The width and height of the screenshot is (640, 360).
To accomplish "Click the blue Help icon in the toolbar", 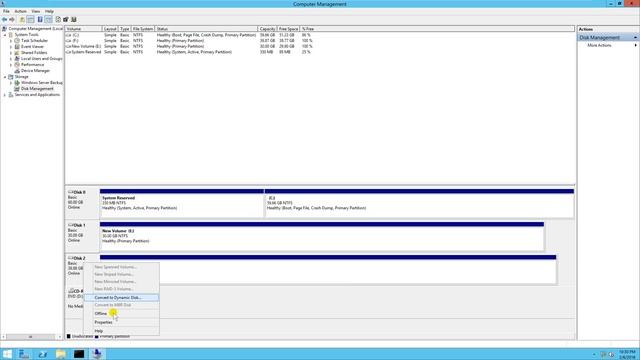I will [x=40, y=20].
